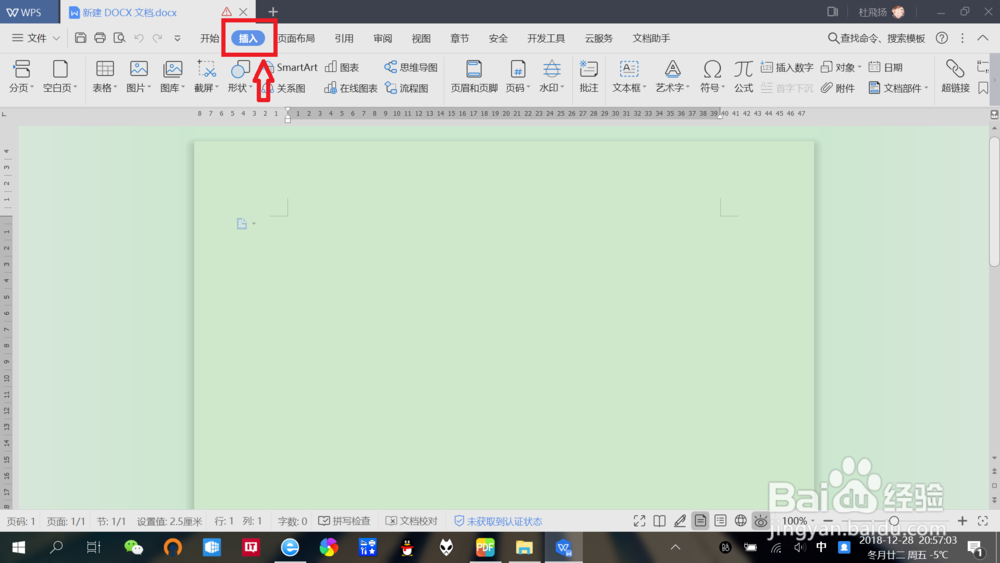This screenshot has width=1000, height=563.
Task: Show hidden system tray icons
Action: click(x=675, y=547)
